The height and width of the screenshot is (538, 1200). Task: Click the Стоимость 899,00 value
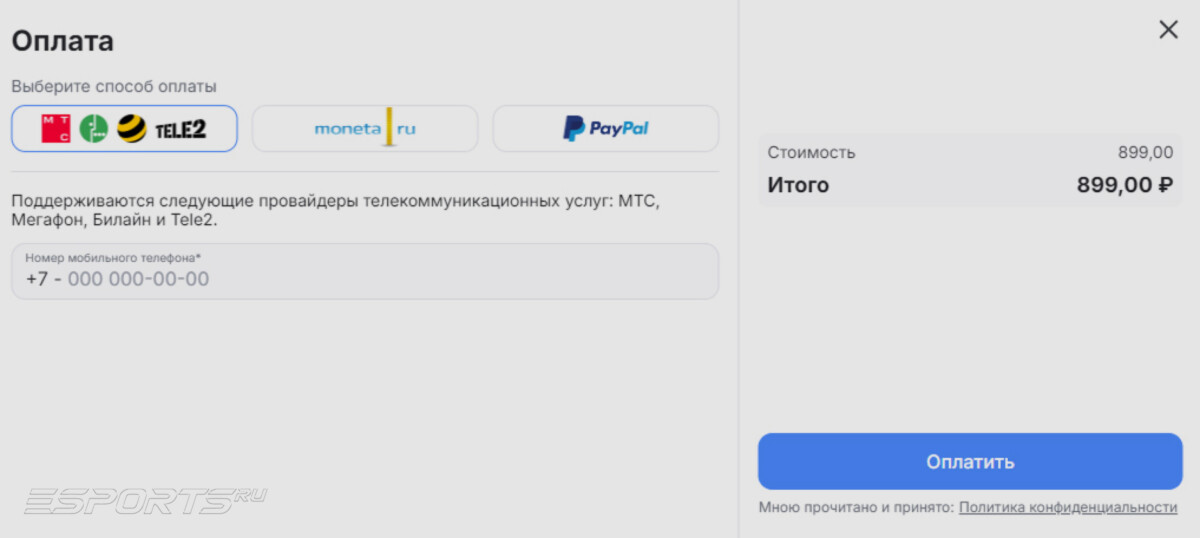click(1146, 153)
